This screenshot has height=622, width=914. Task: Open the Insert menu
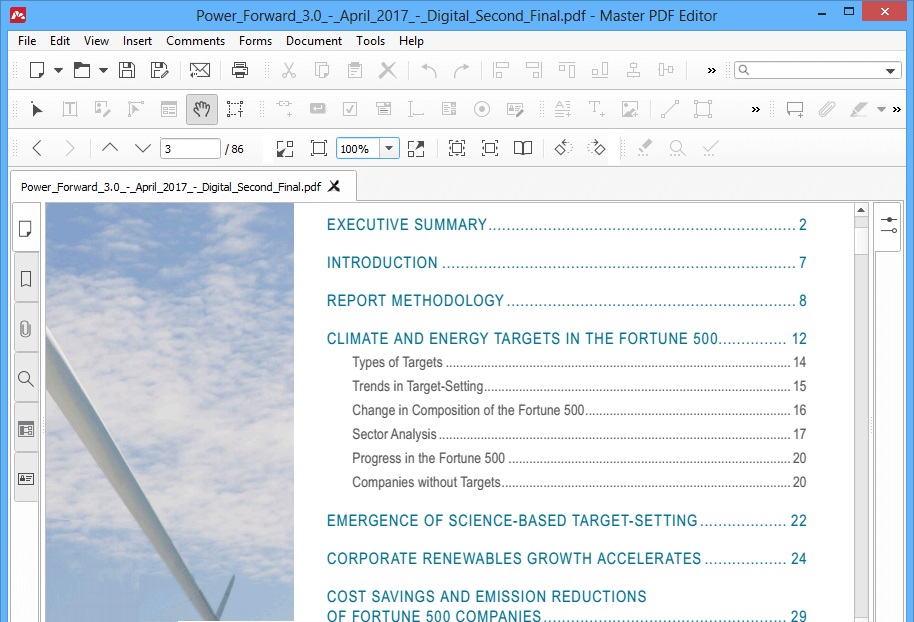137,41
